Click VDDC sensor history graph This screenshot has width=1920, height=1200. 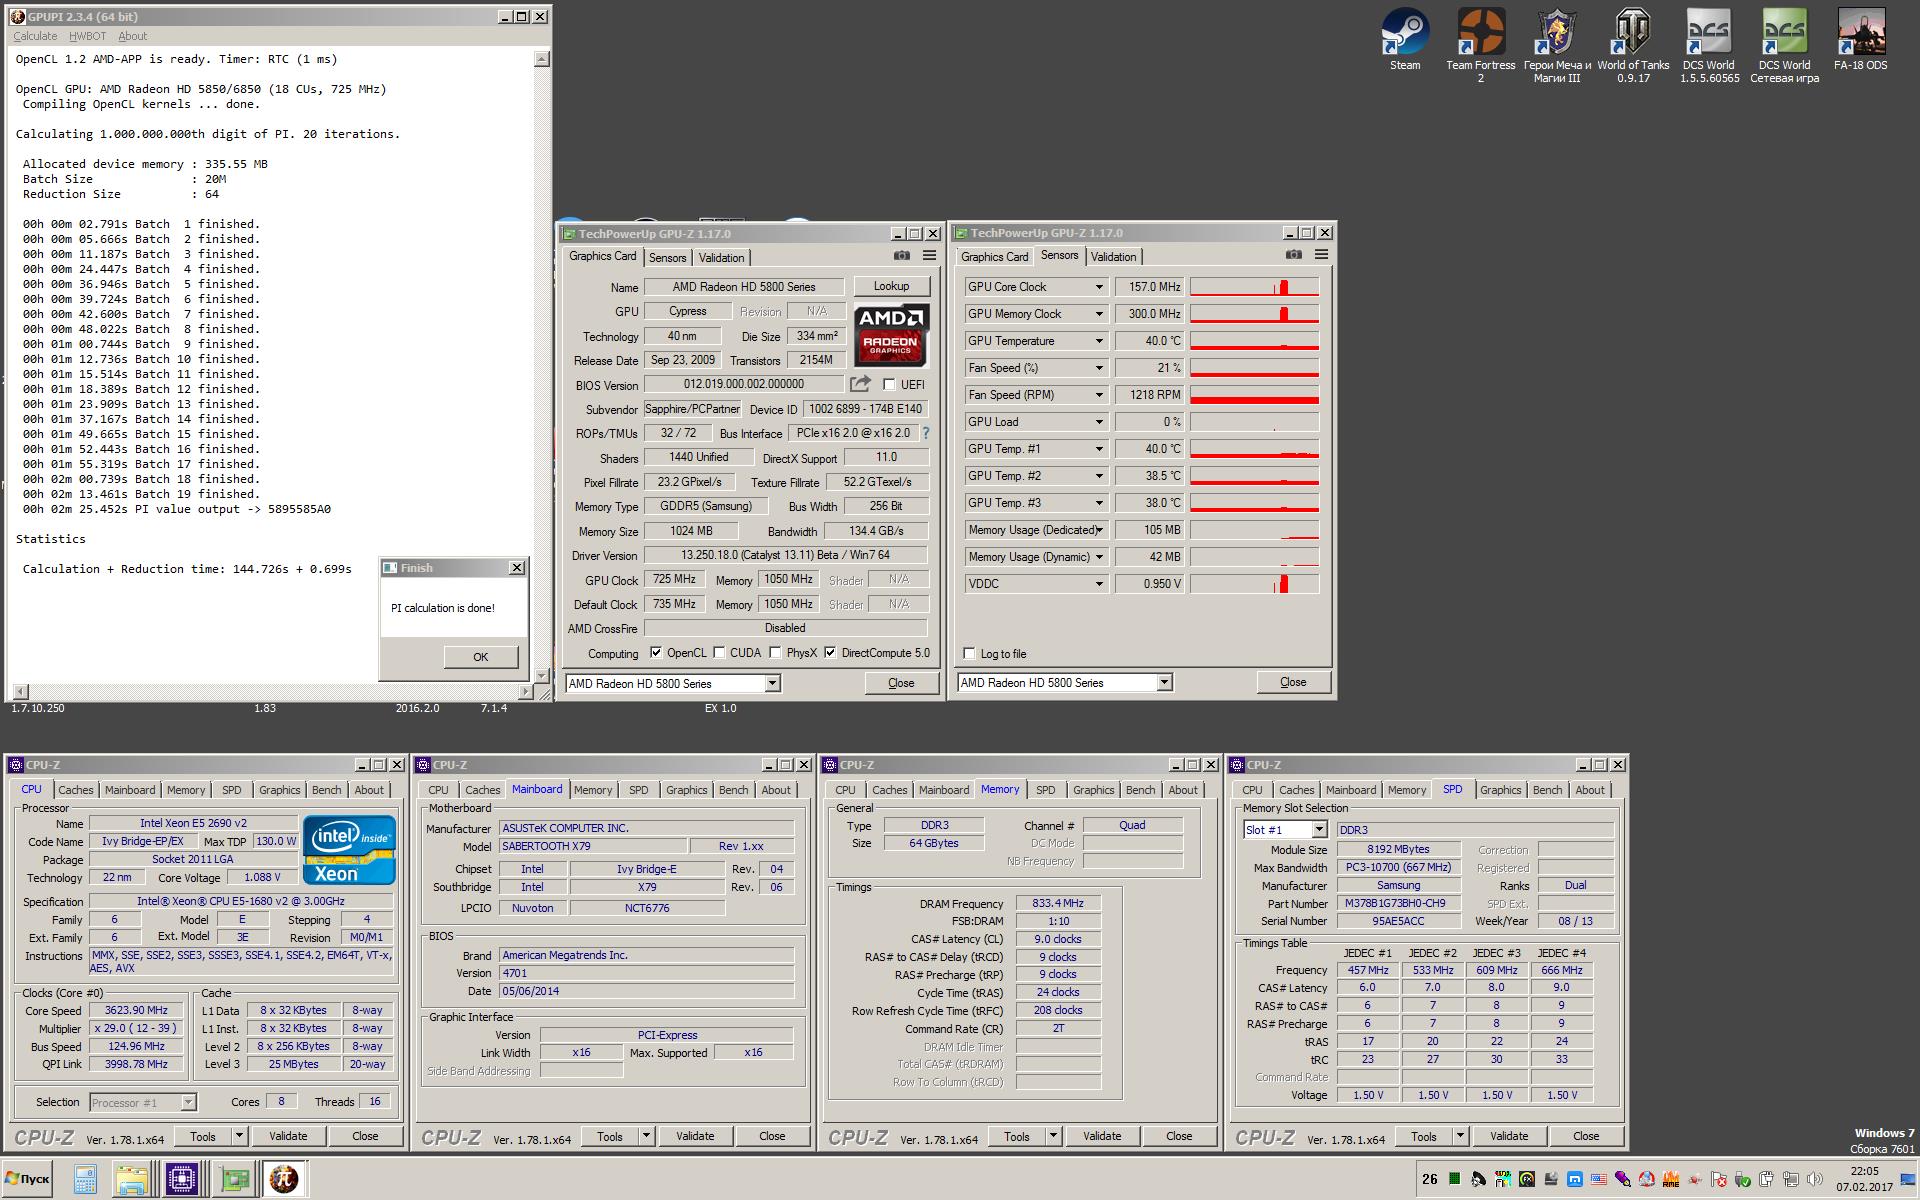1255,584
